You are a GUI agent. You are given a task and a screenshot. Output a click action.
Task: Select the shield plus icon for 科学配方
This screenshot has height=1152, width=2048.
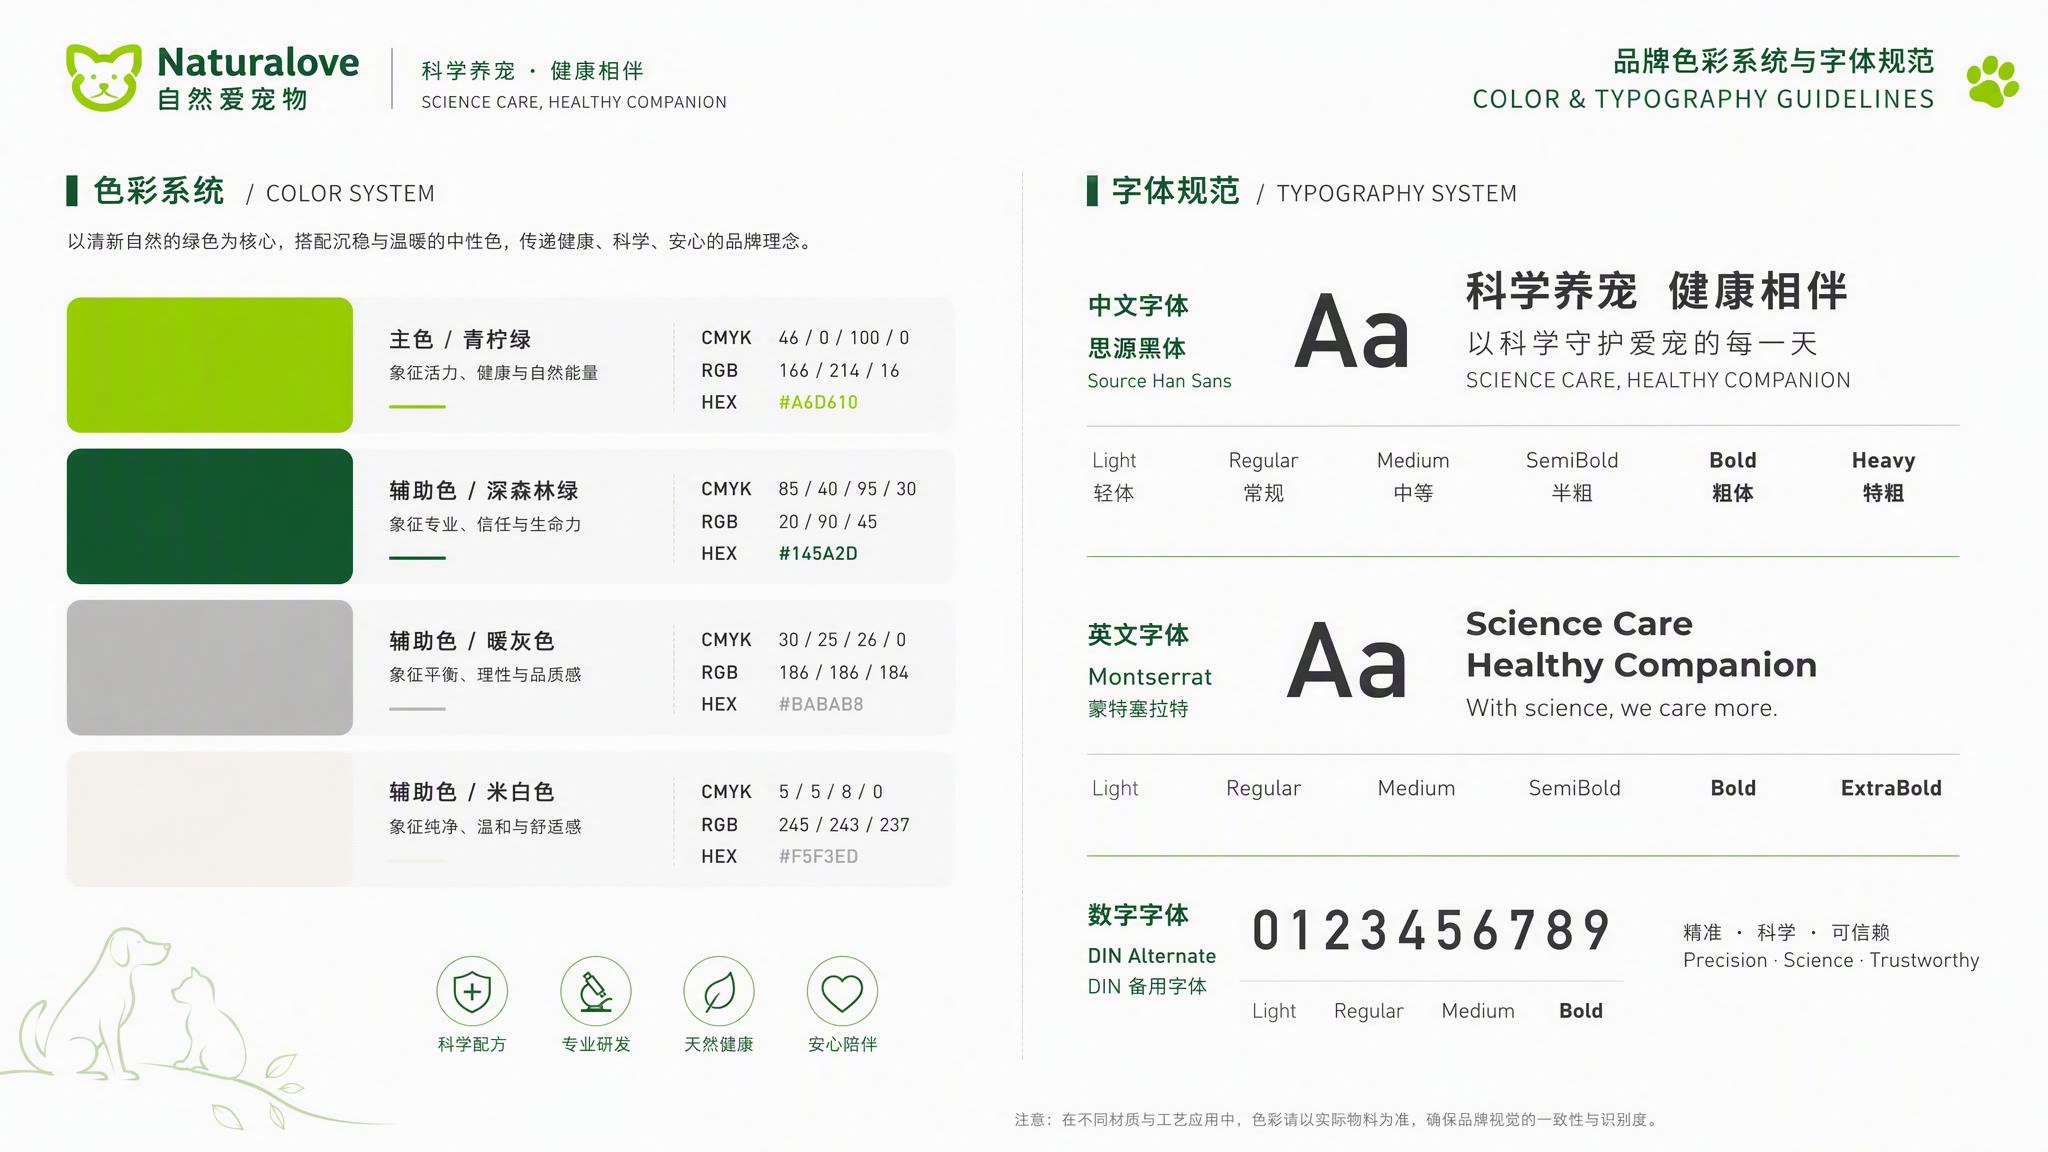tap(472, 992)
